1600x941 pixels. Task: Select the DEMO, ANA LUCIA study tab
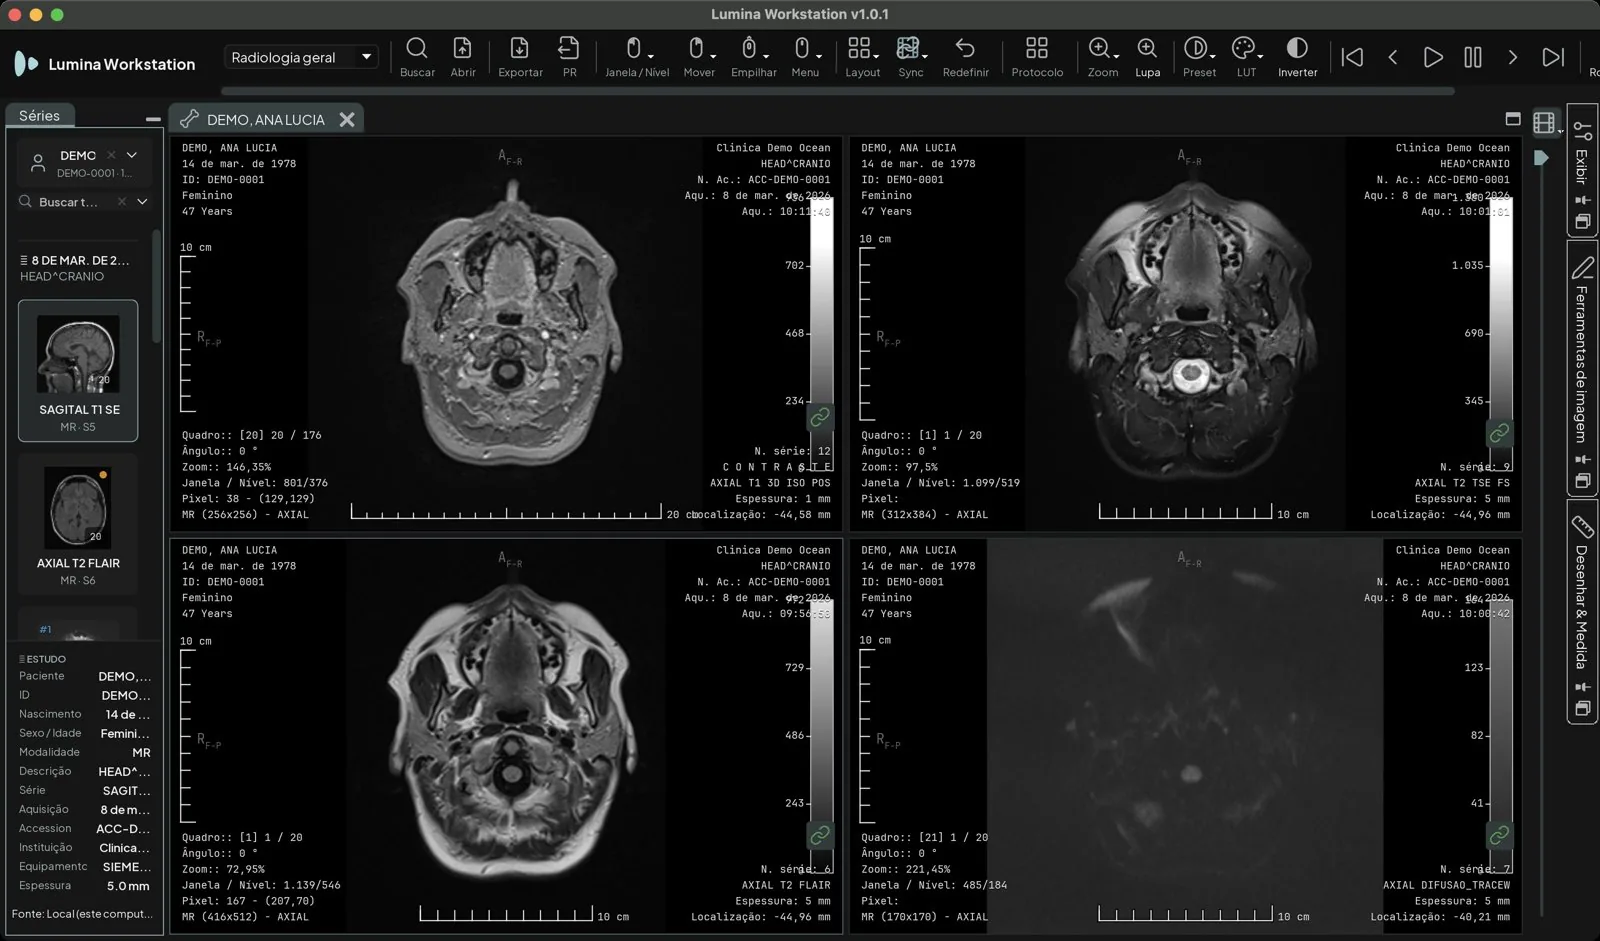coord(266,119)
